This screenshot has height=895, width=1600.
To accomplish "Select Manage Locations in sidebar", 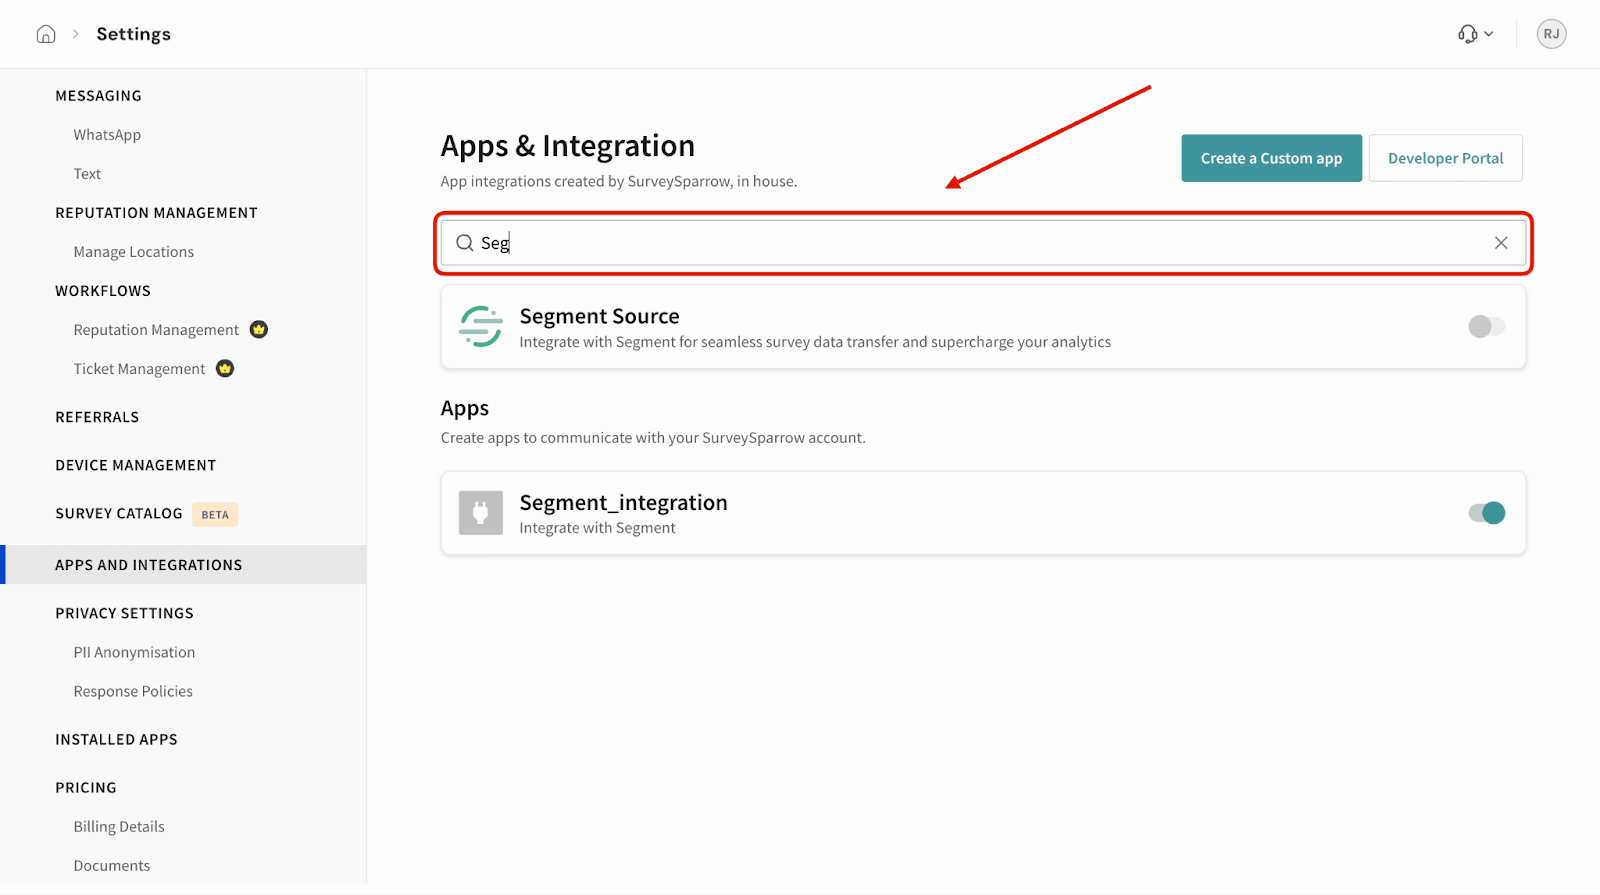I will [x=134, y=252].
